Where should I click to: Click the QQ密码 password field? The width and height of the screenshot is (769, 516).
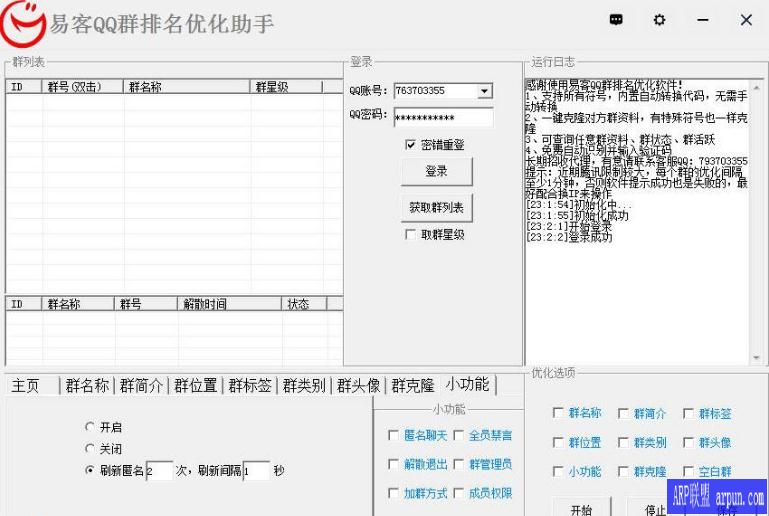(443, 118)
